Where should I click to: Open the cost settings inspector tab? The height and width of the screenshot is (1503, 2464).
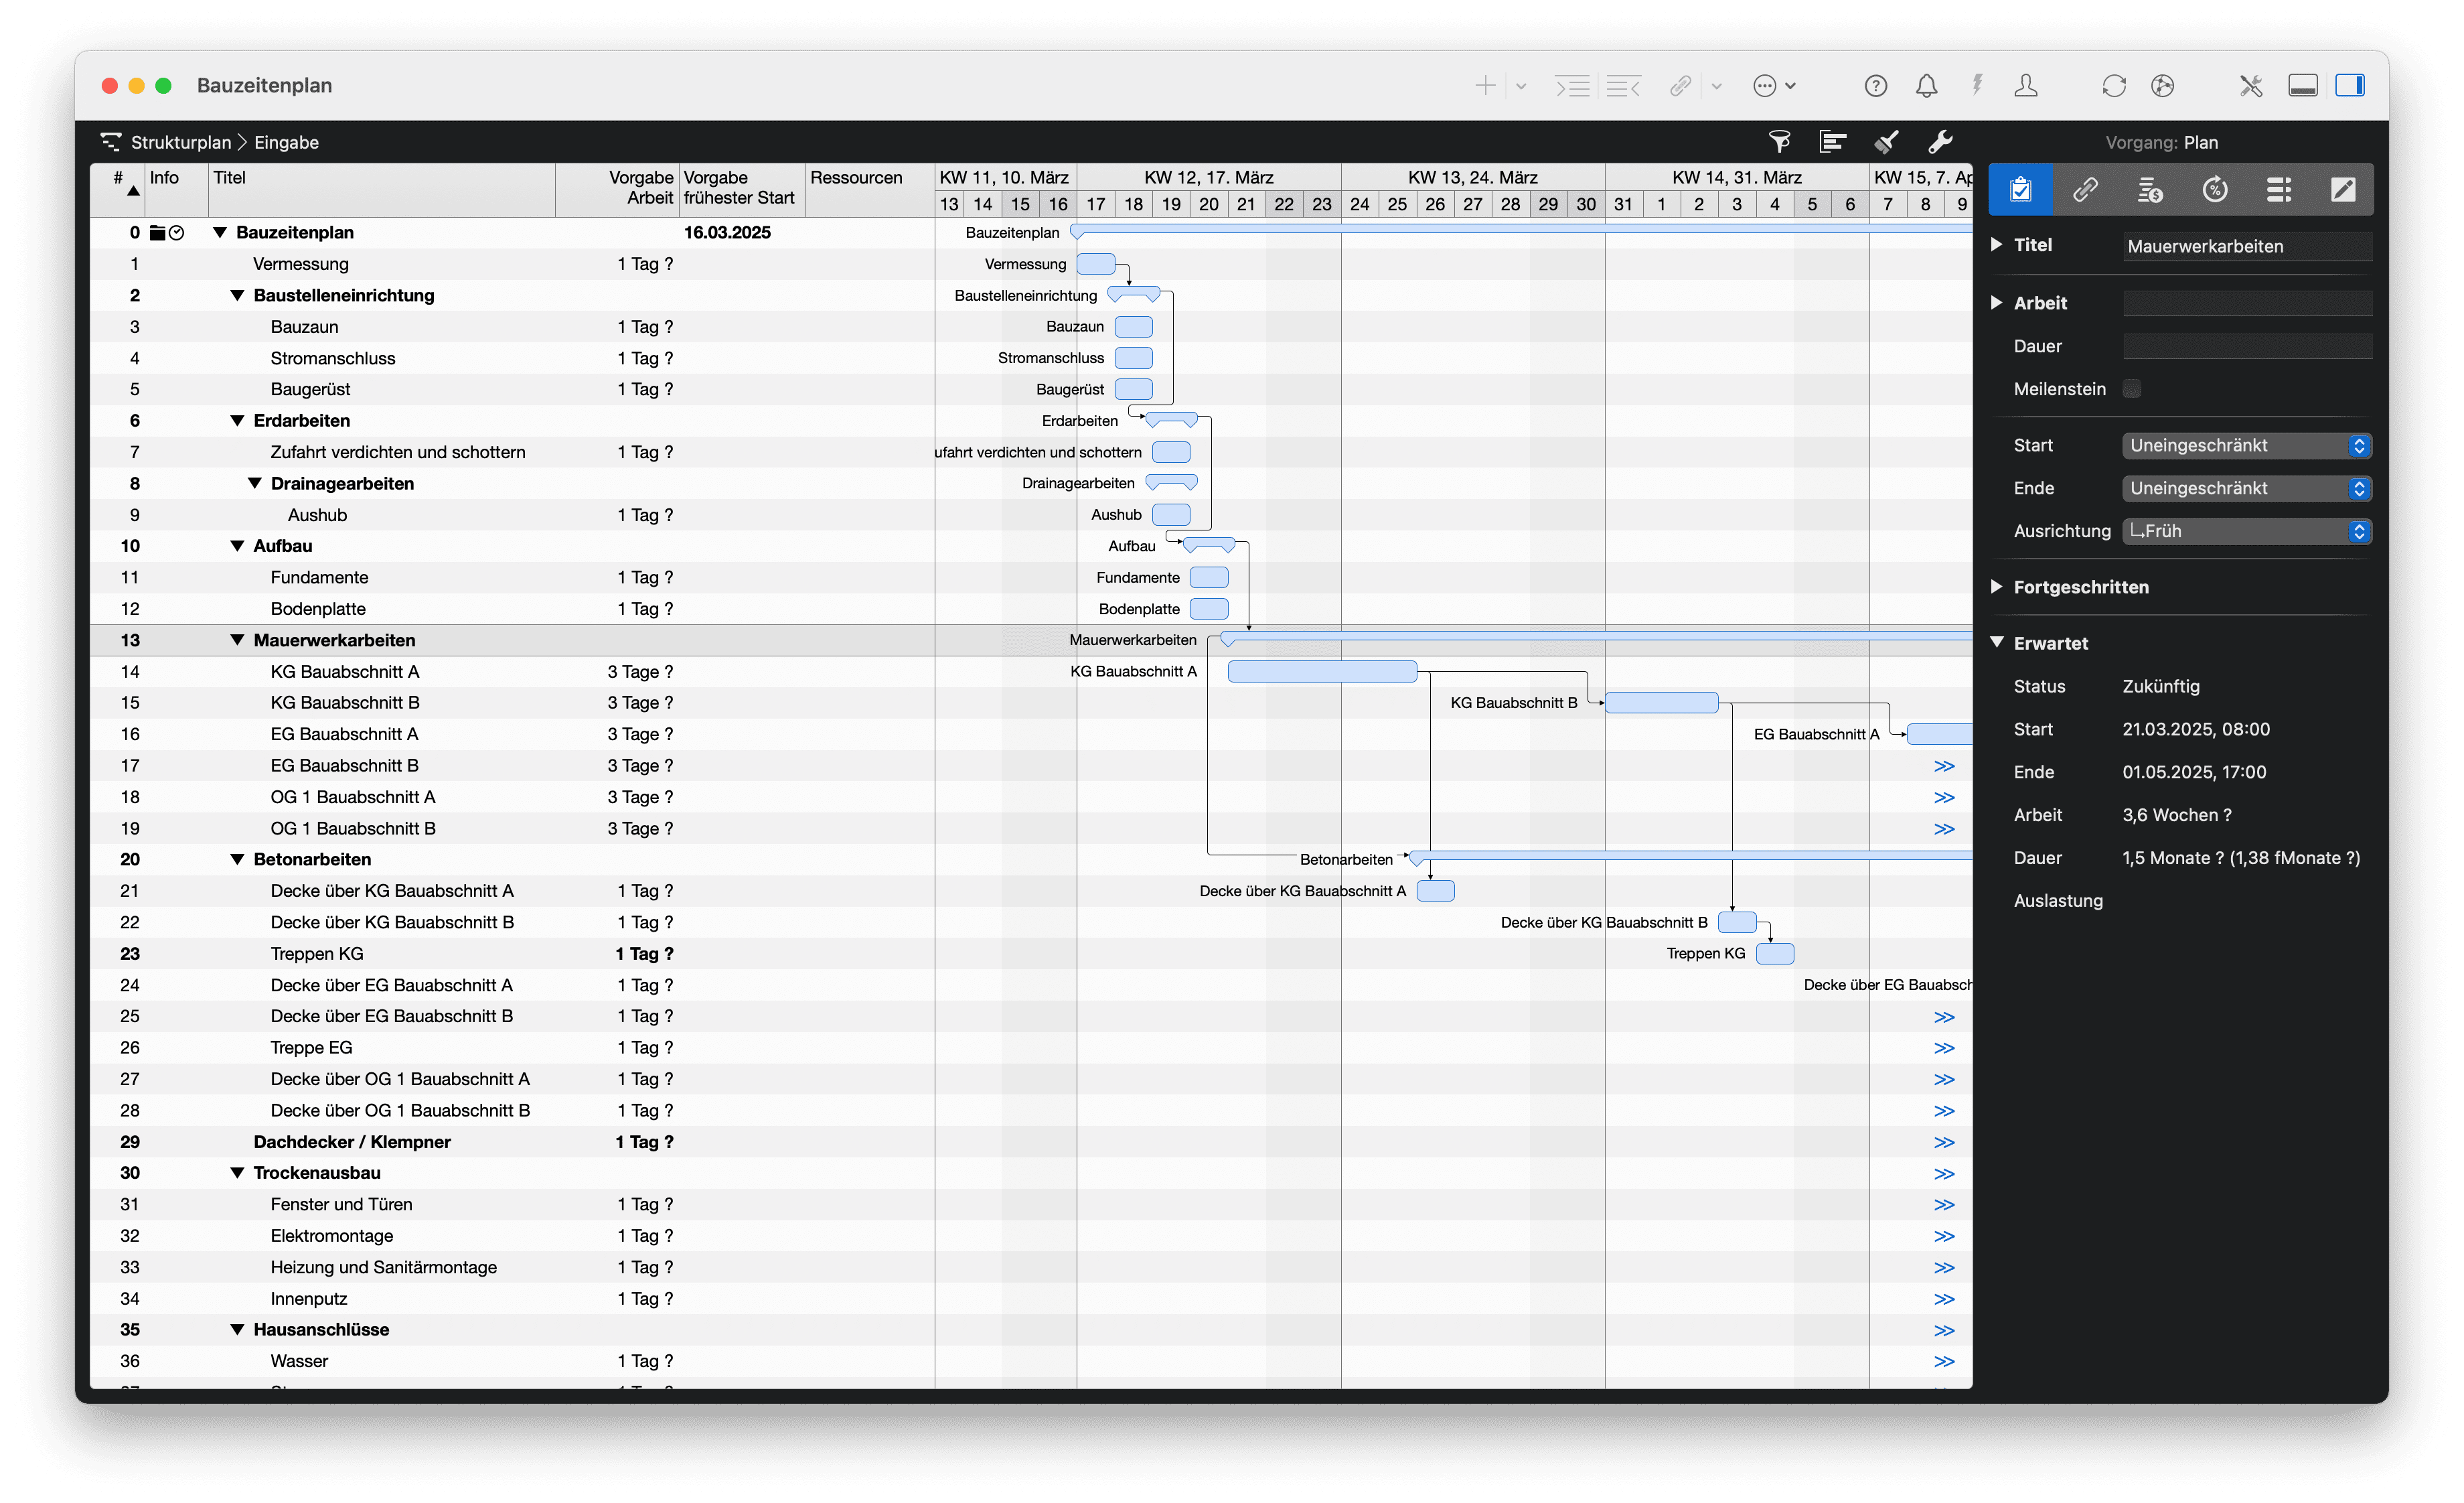click(x=2150, y=189)
